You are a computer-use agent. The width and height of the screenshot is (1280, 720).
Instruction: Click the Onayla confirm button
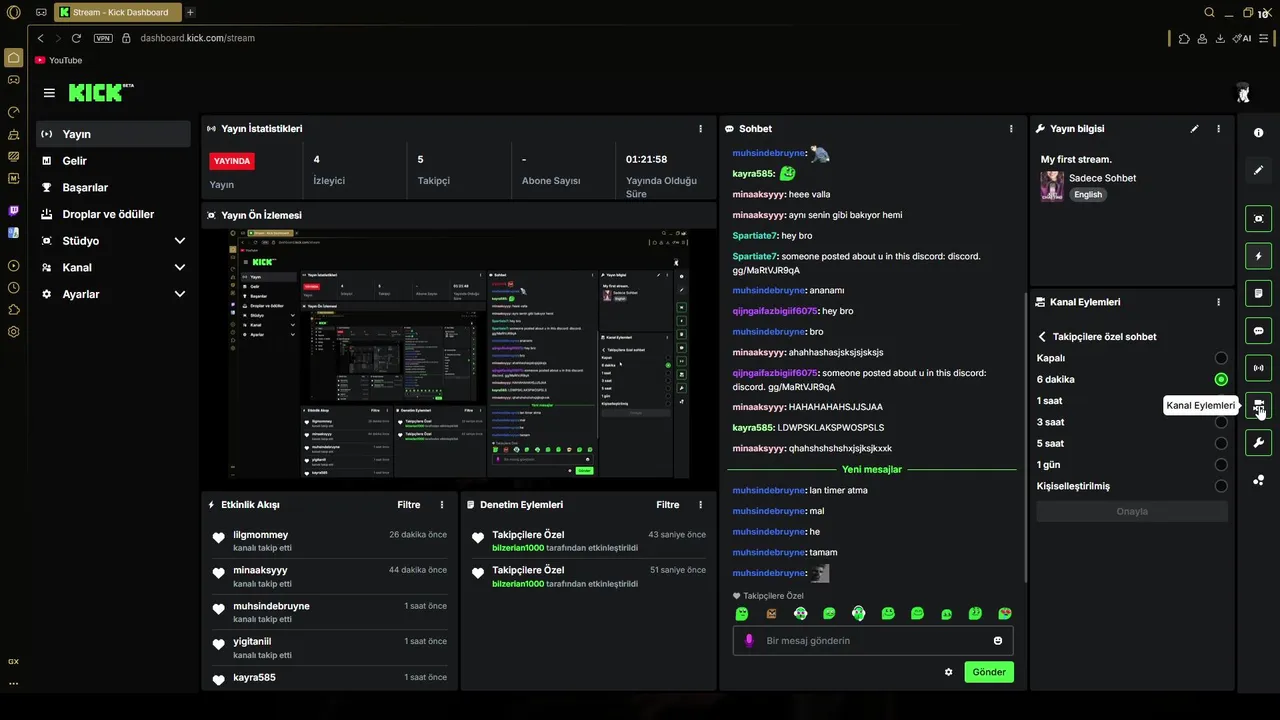(1131, 511)
